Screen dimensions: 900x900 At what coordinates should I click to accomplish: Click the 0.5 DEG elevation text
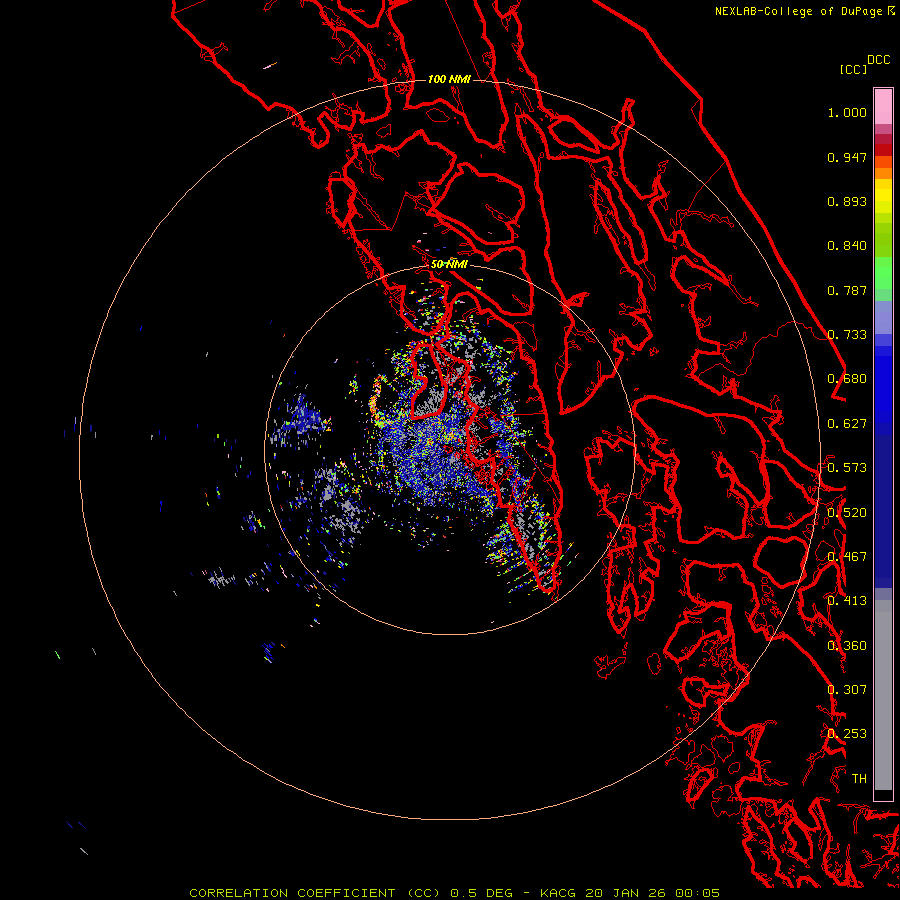(x=481, y=893)
